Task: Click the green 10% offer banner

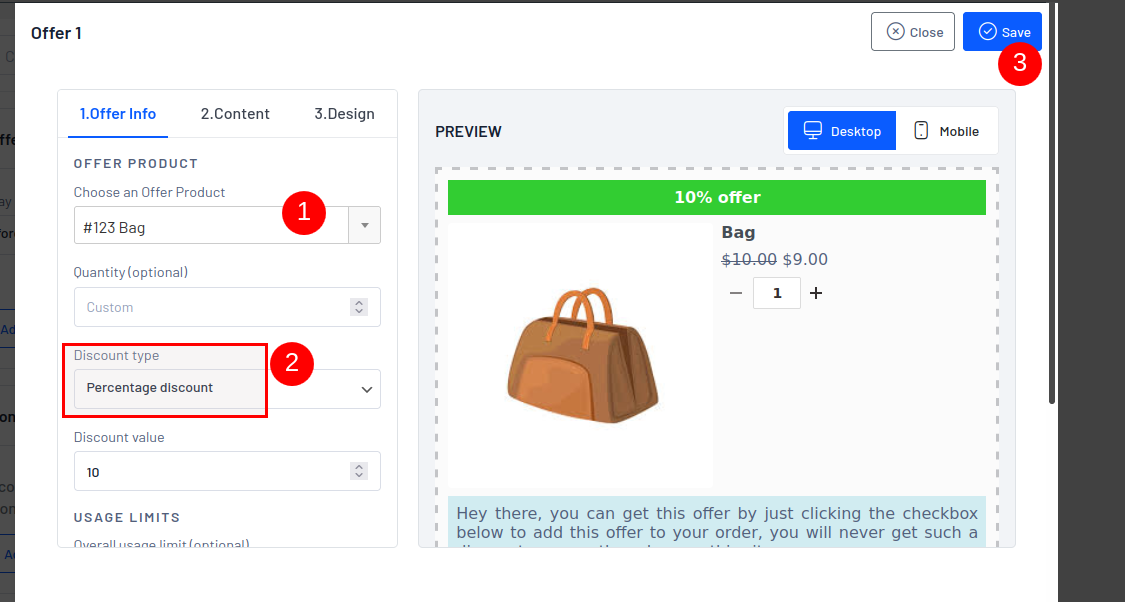Action: (716, 197)
